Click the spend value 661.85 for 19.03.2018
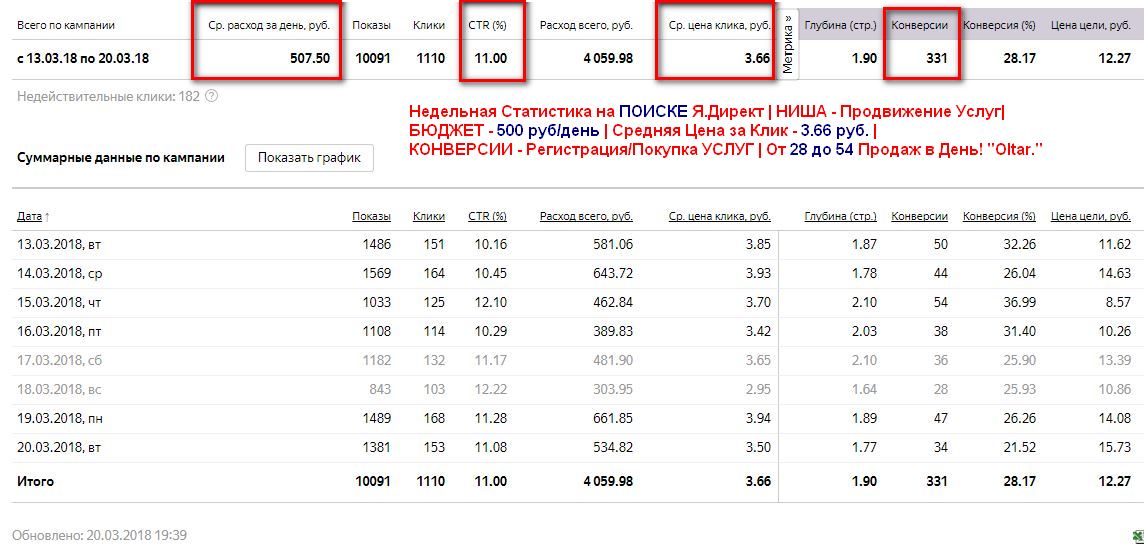The height and width of the screenshot is (555, 1144). click(612, 419)
